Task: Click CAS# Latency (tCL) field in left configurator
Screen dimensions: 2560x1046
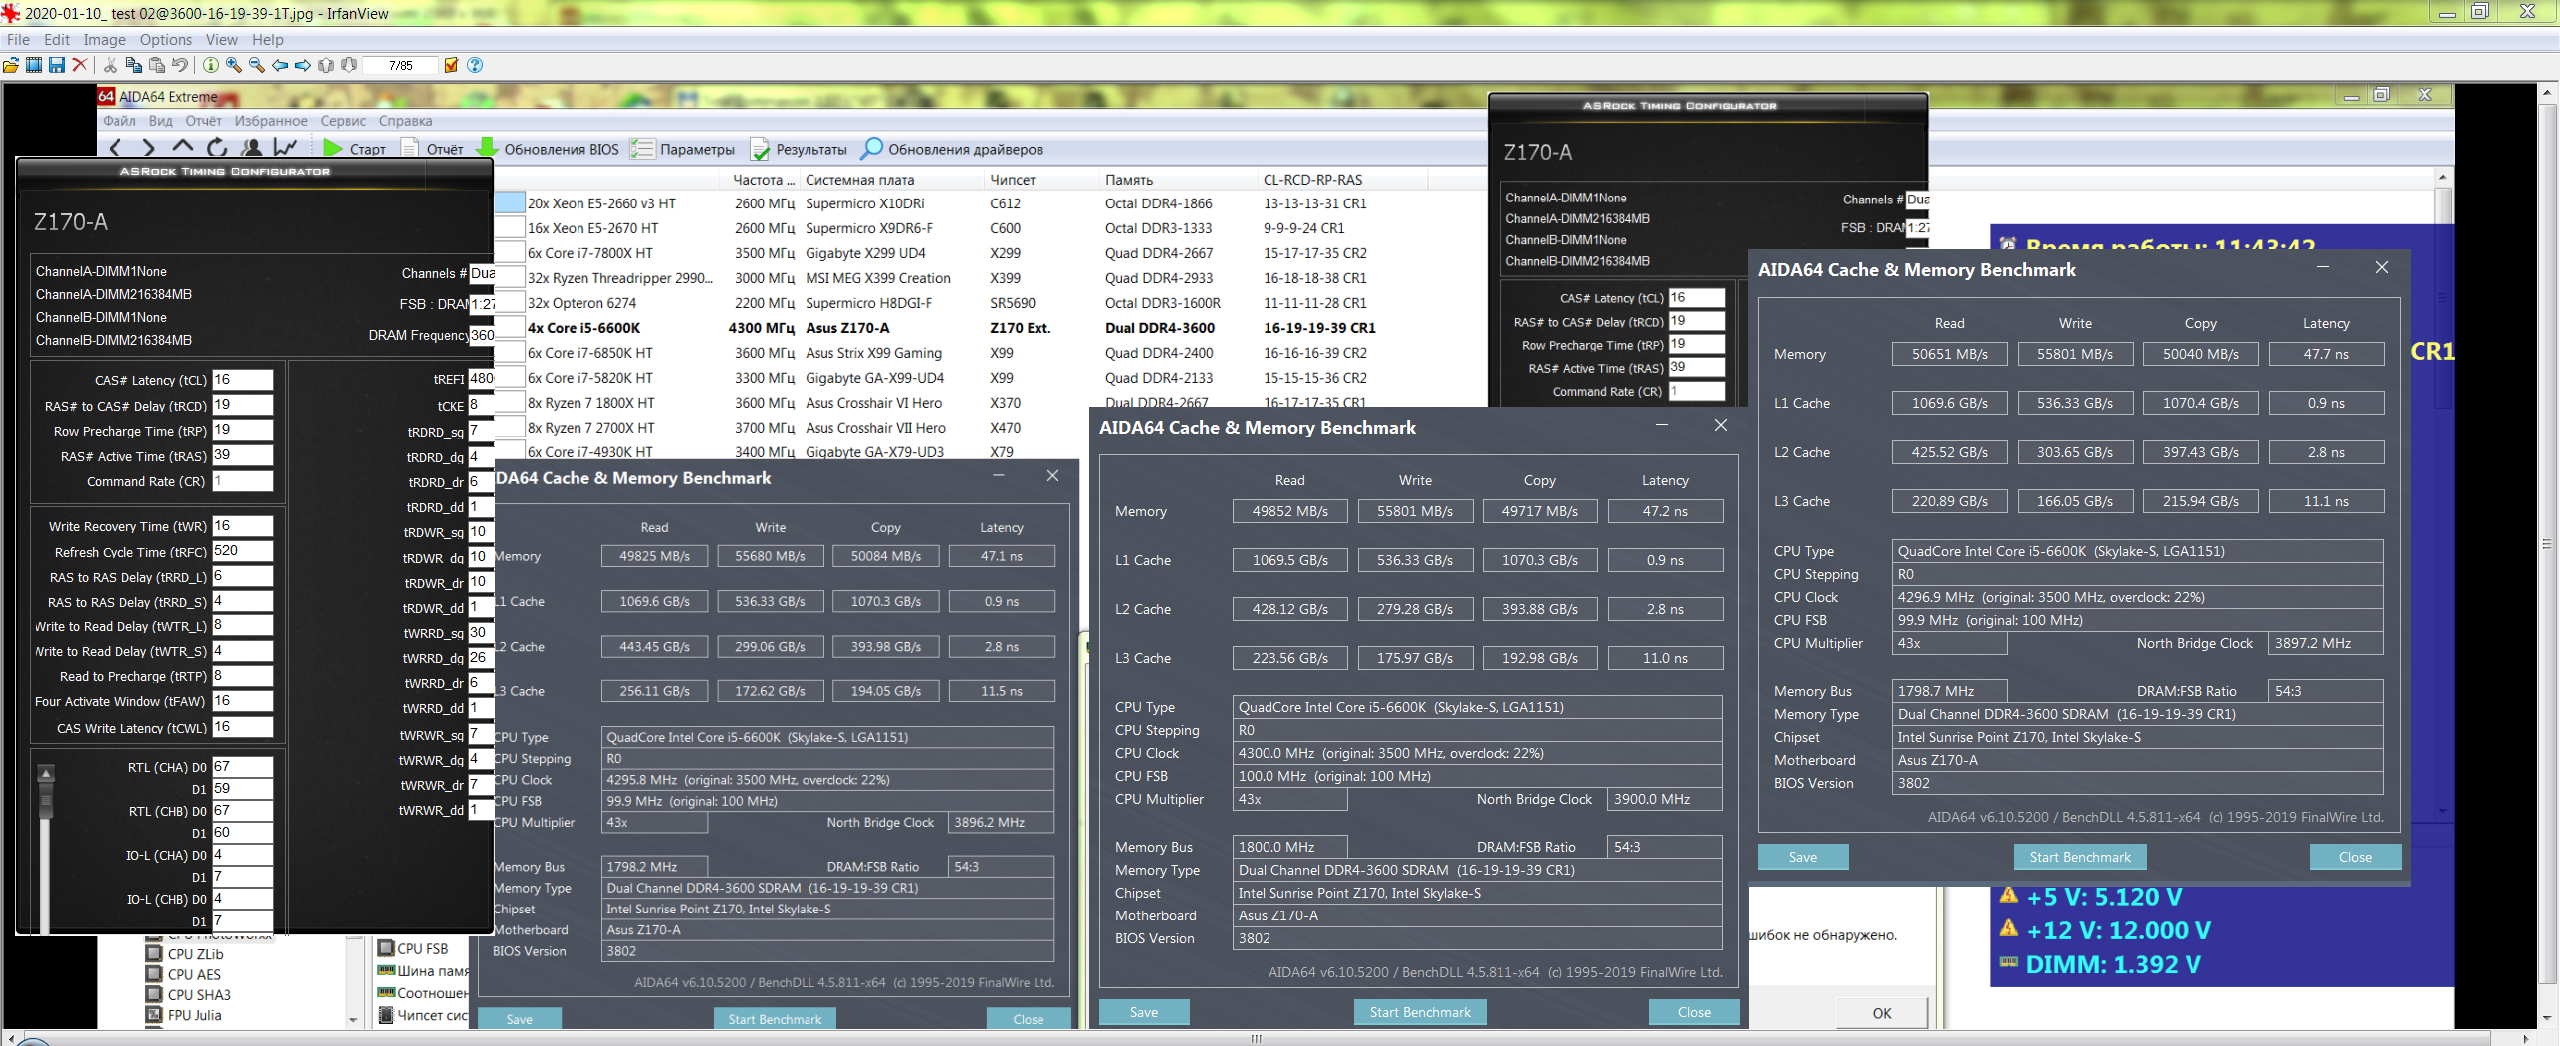Action: (242, 380)
